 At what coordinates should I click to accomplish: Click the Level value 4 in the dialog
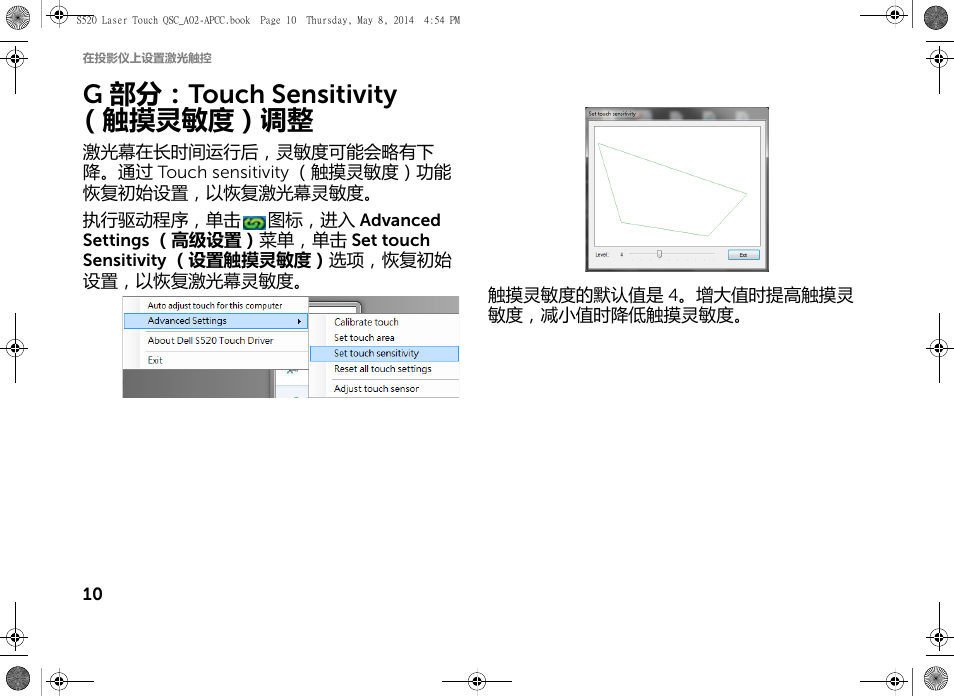pyautogui.click(x=621, y=254)
